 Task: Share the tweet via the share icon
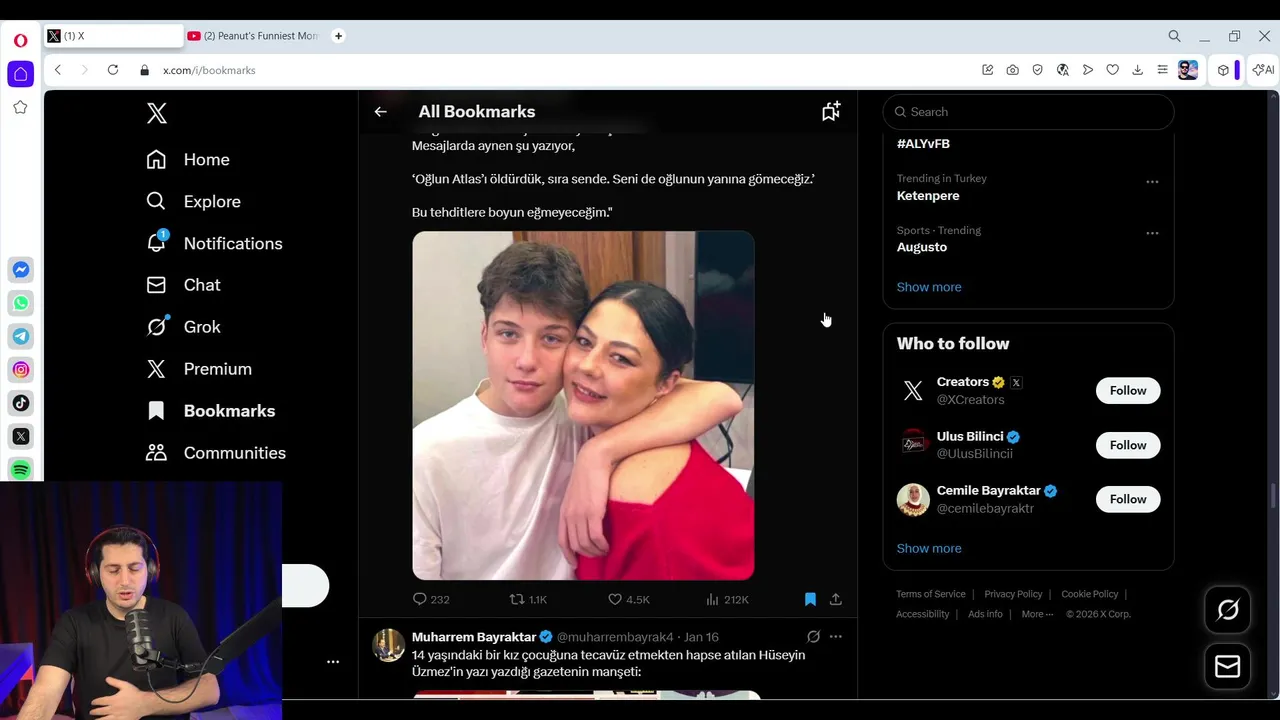(836, 599)
